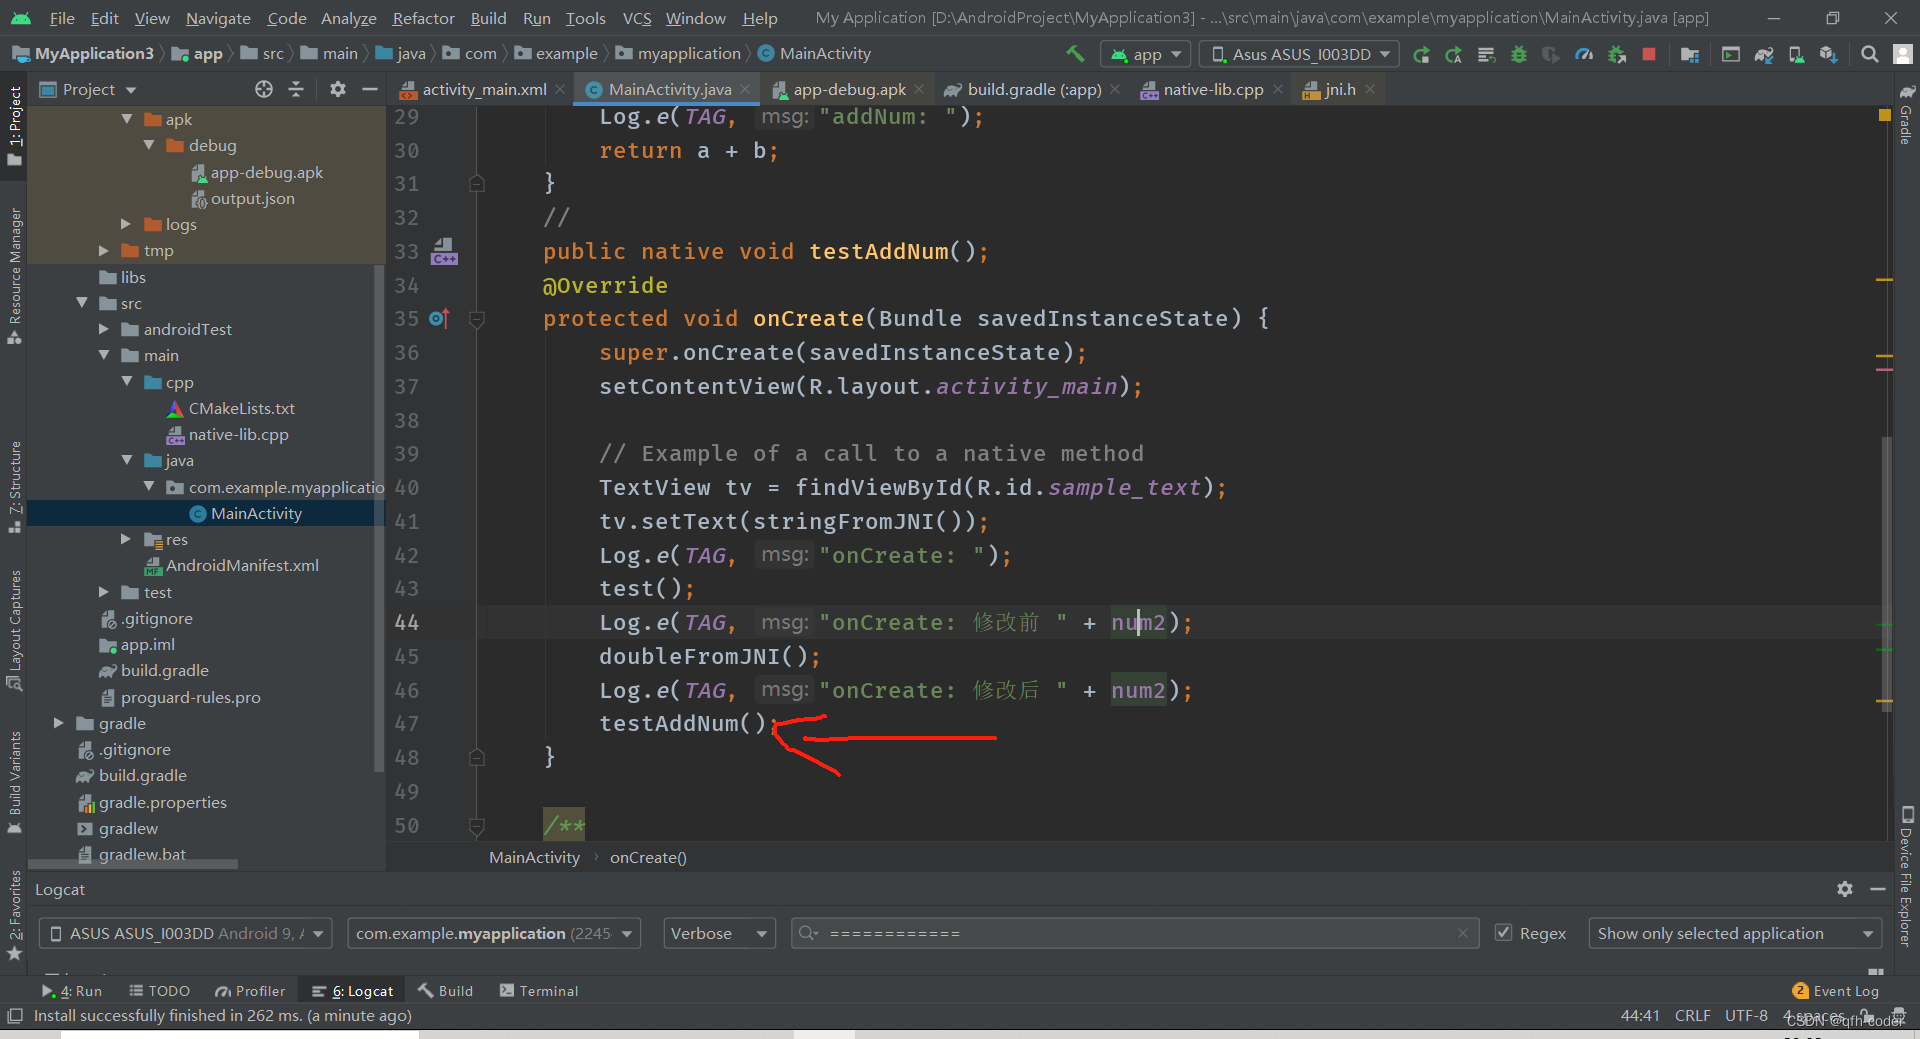Click the Debug app bug icon

1519,54
